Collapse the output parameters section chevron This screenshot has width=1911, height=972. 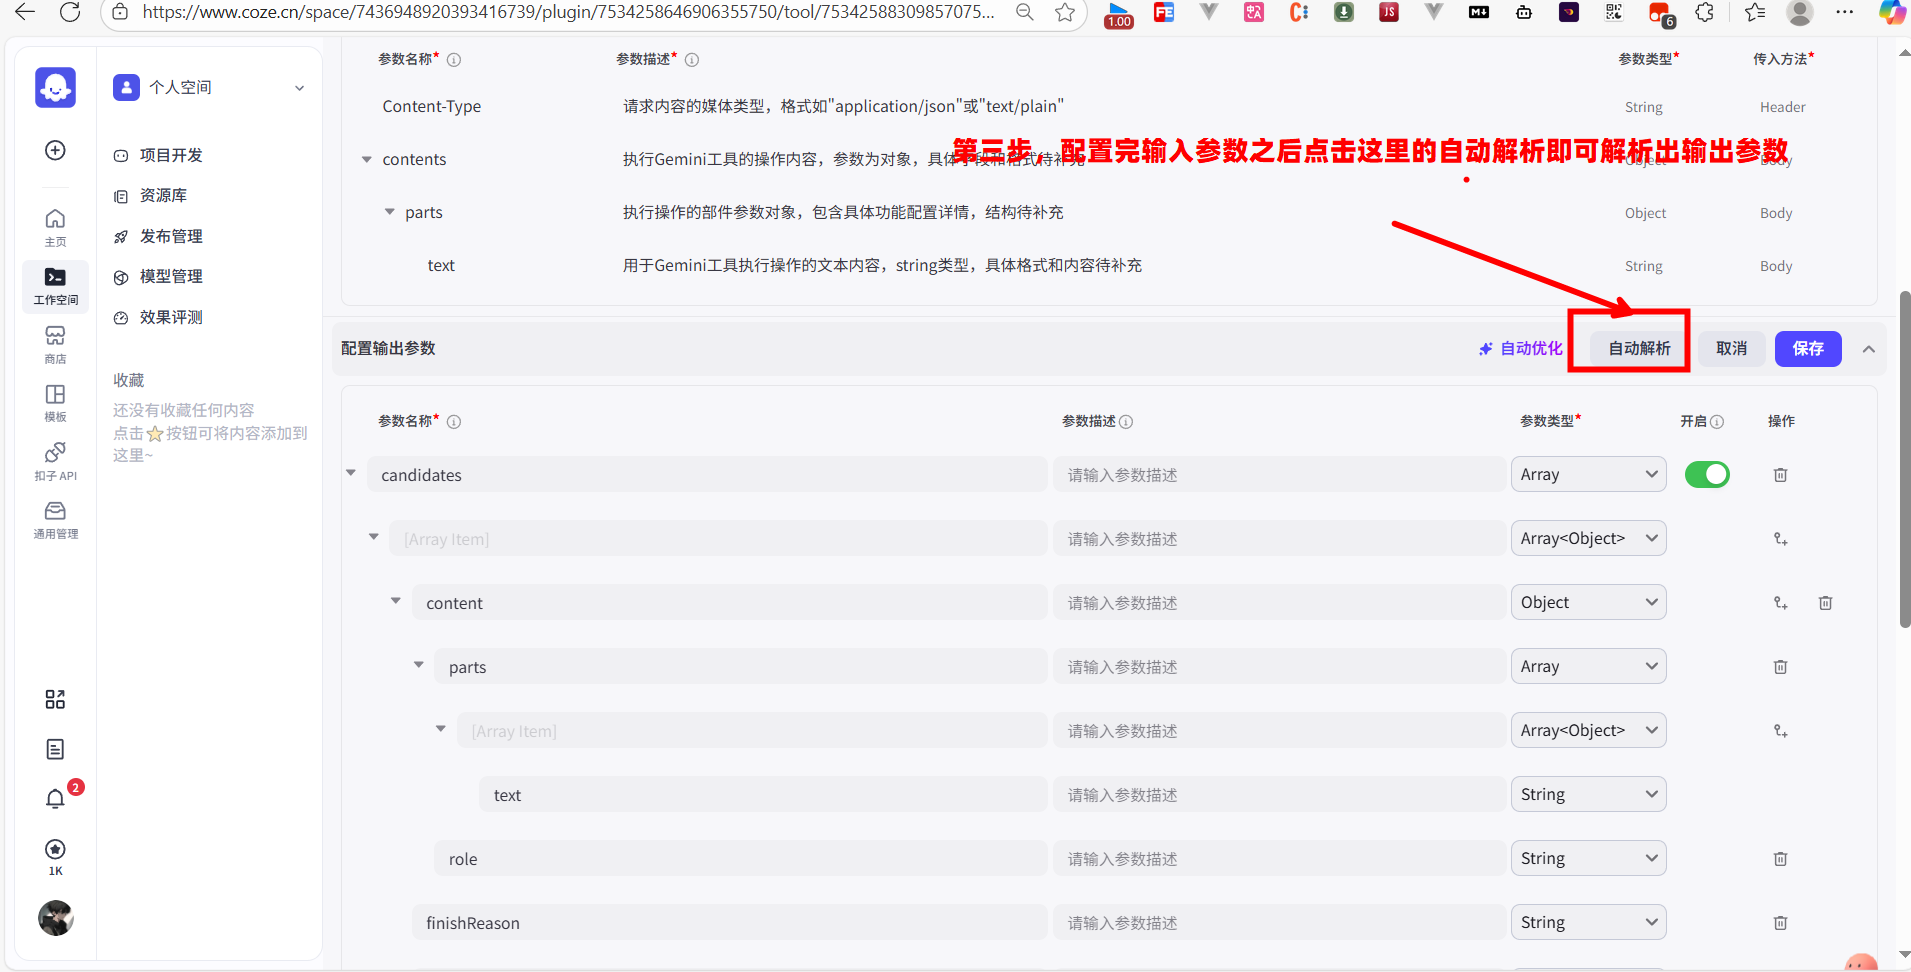click(x=1868, y=349)
